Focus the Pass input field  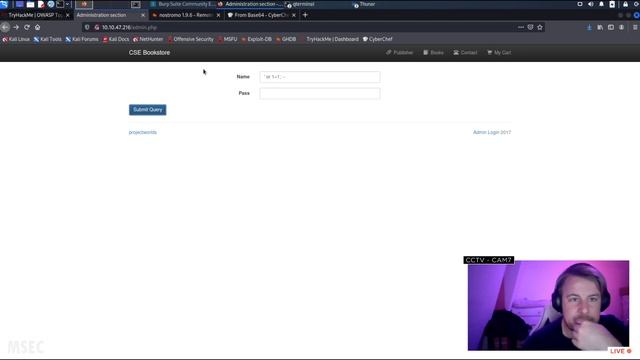320,93
